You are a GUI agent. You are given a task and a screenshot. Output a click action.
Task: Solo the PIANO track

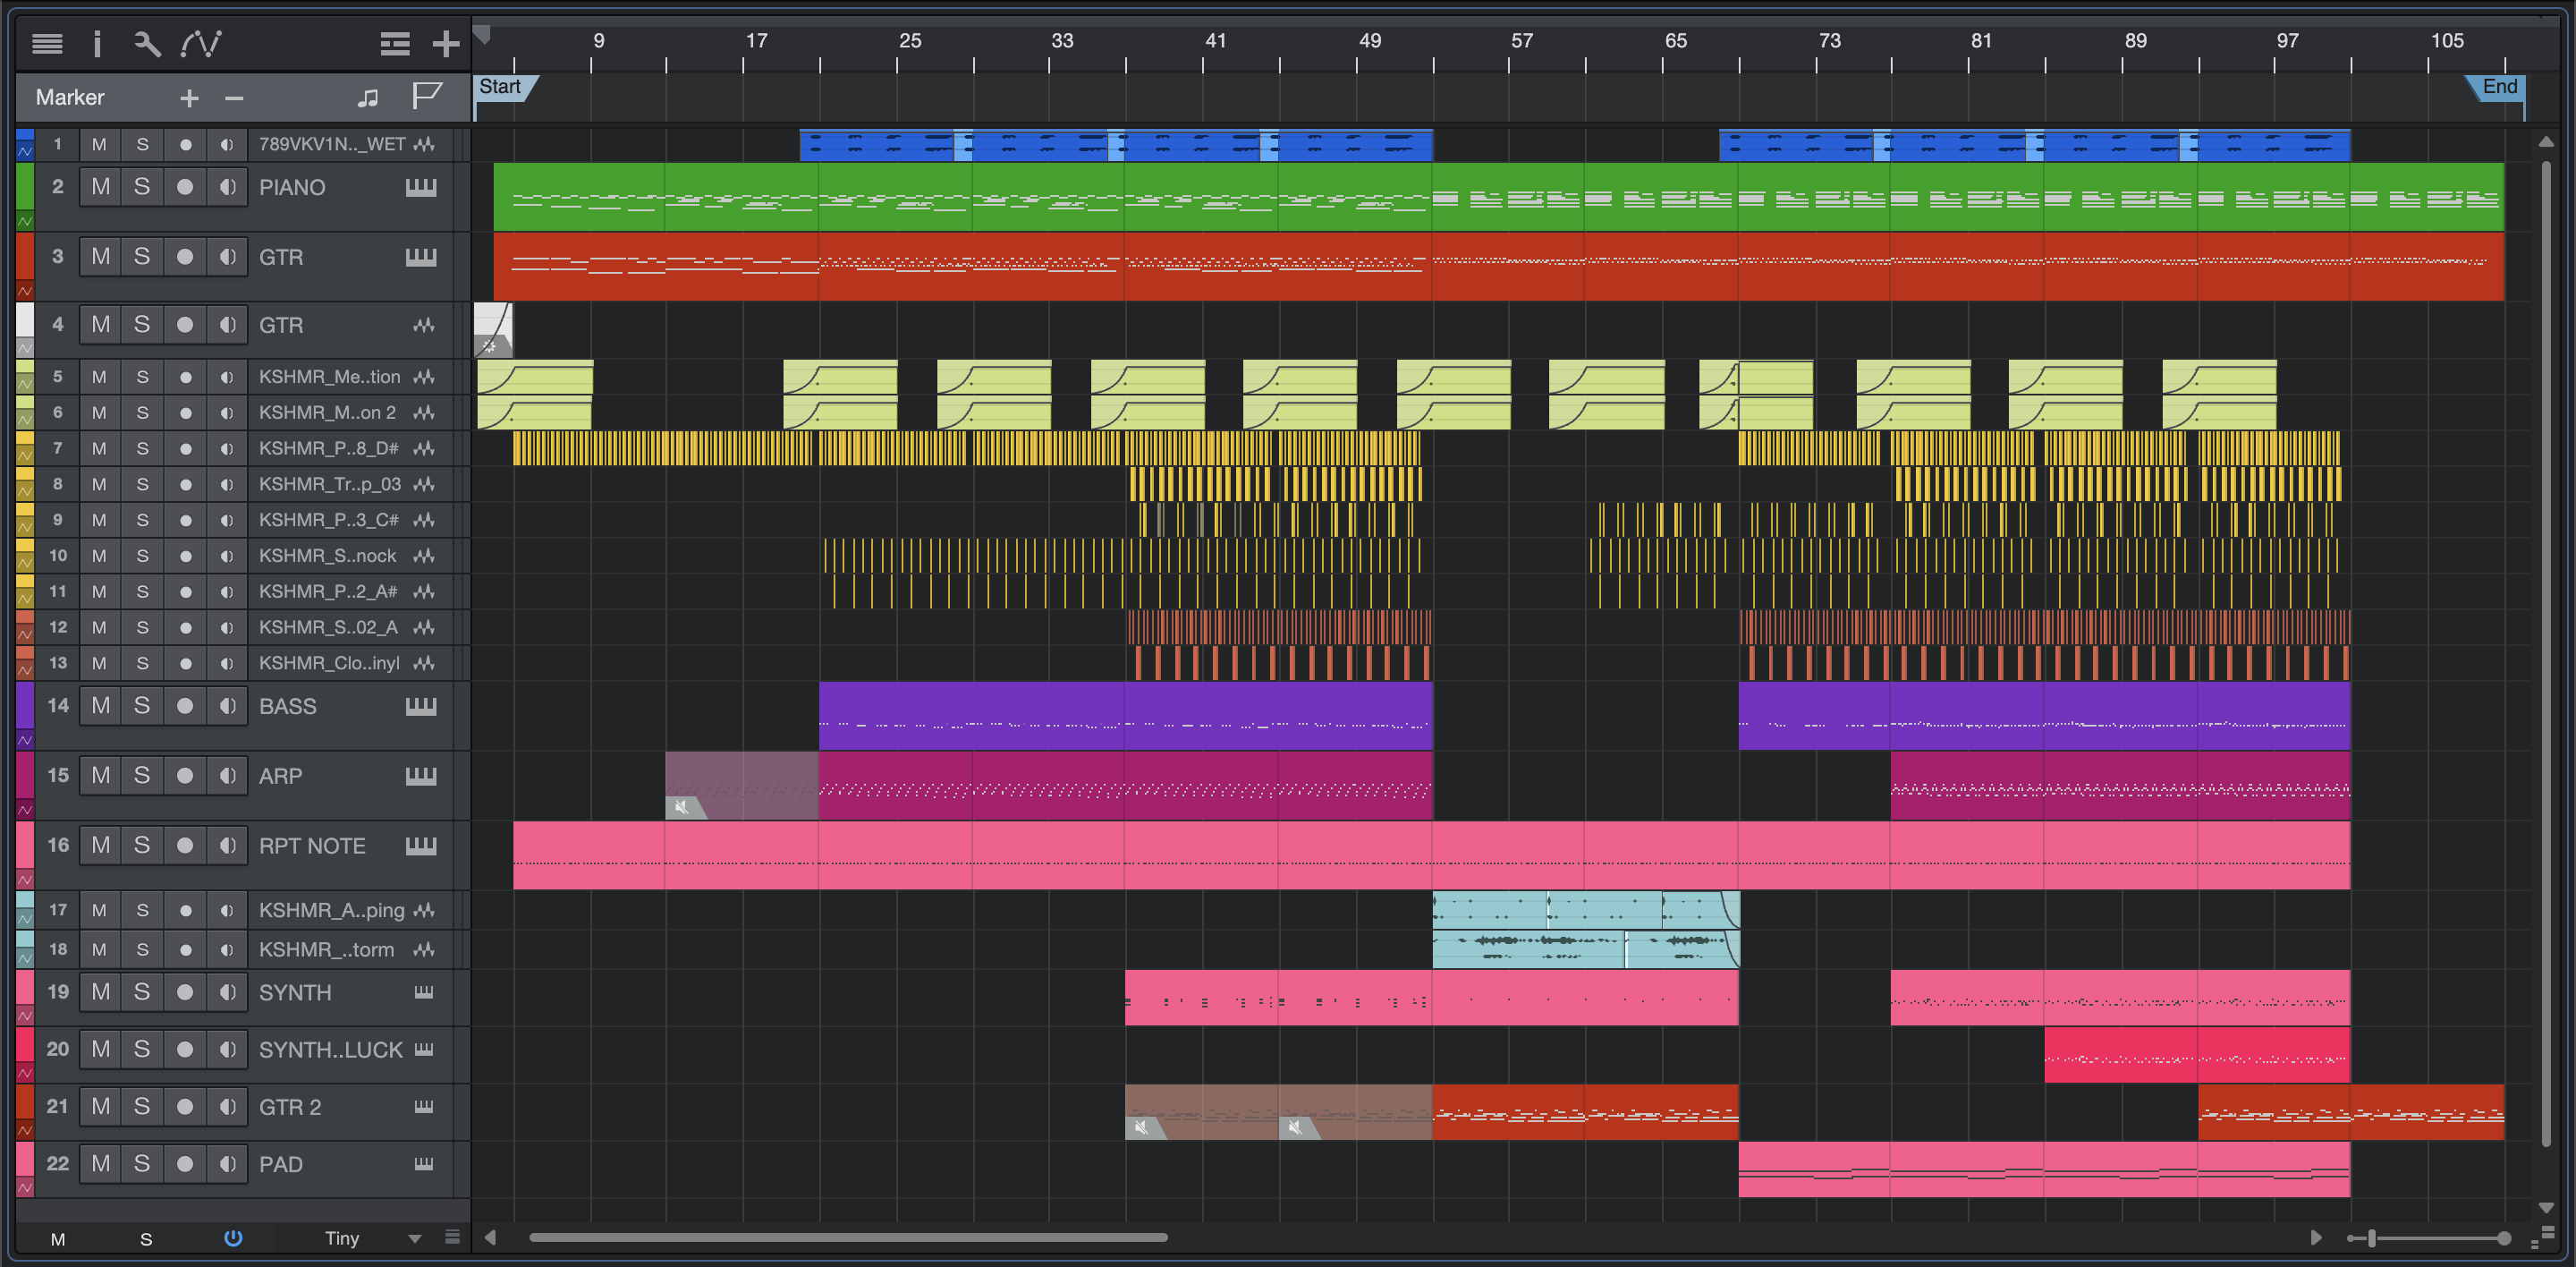tap(142, 187)
